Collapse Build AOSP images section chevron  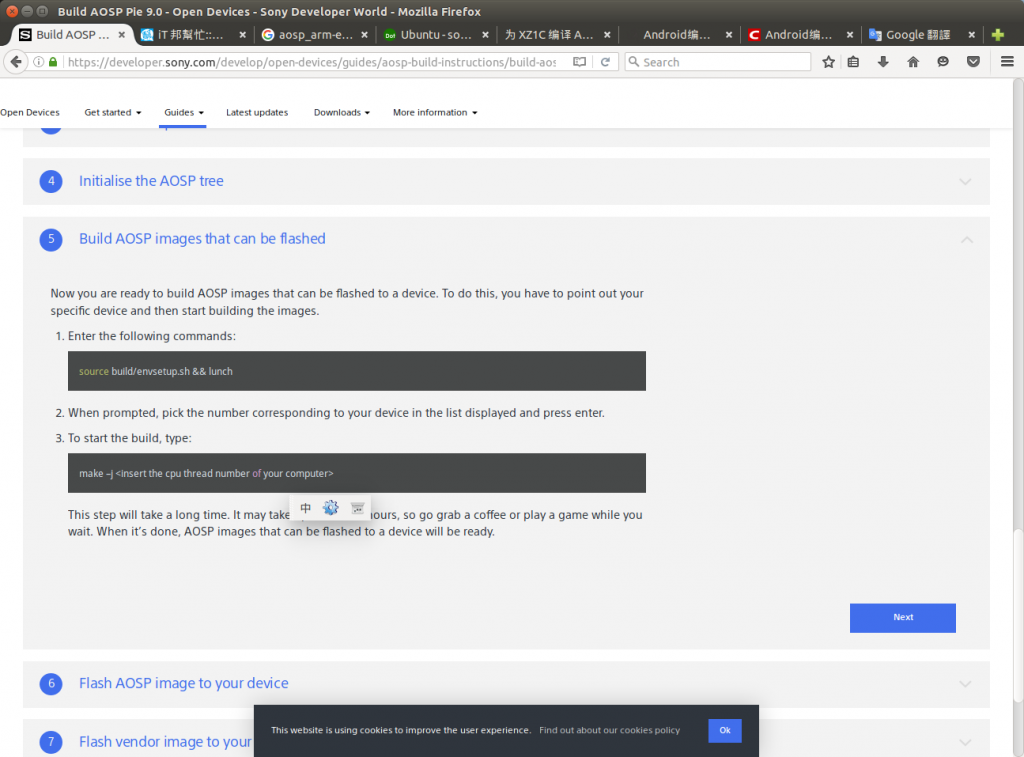pos(967,240)
